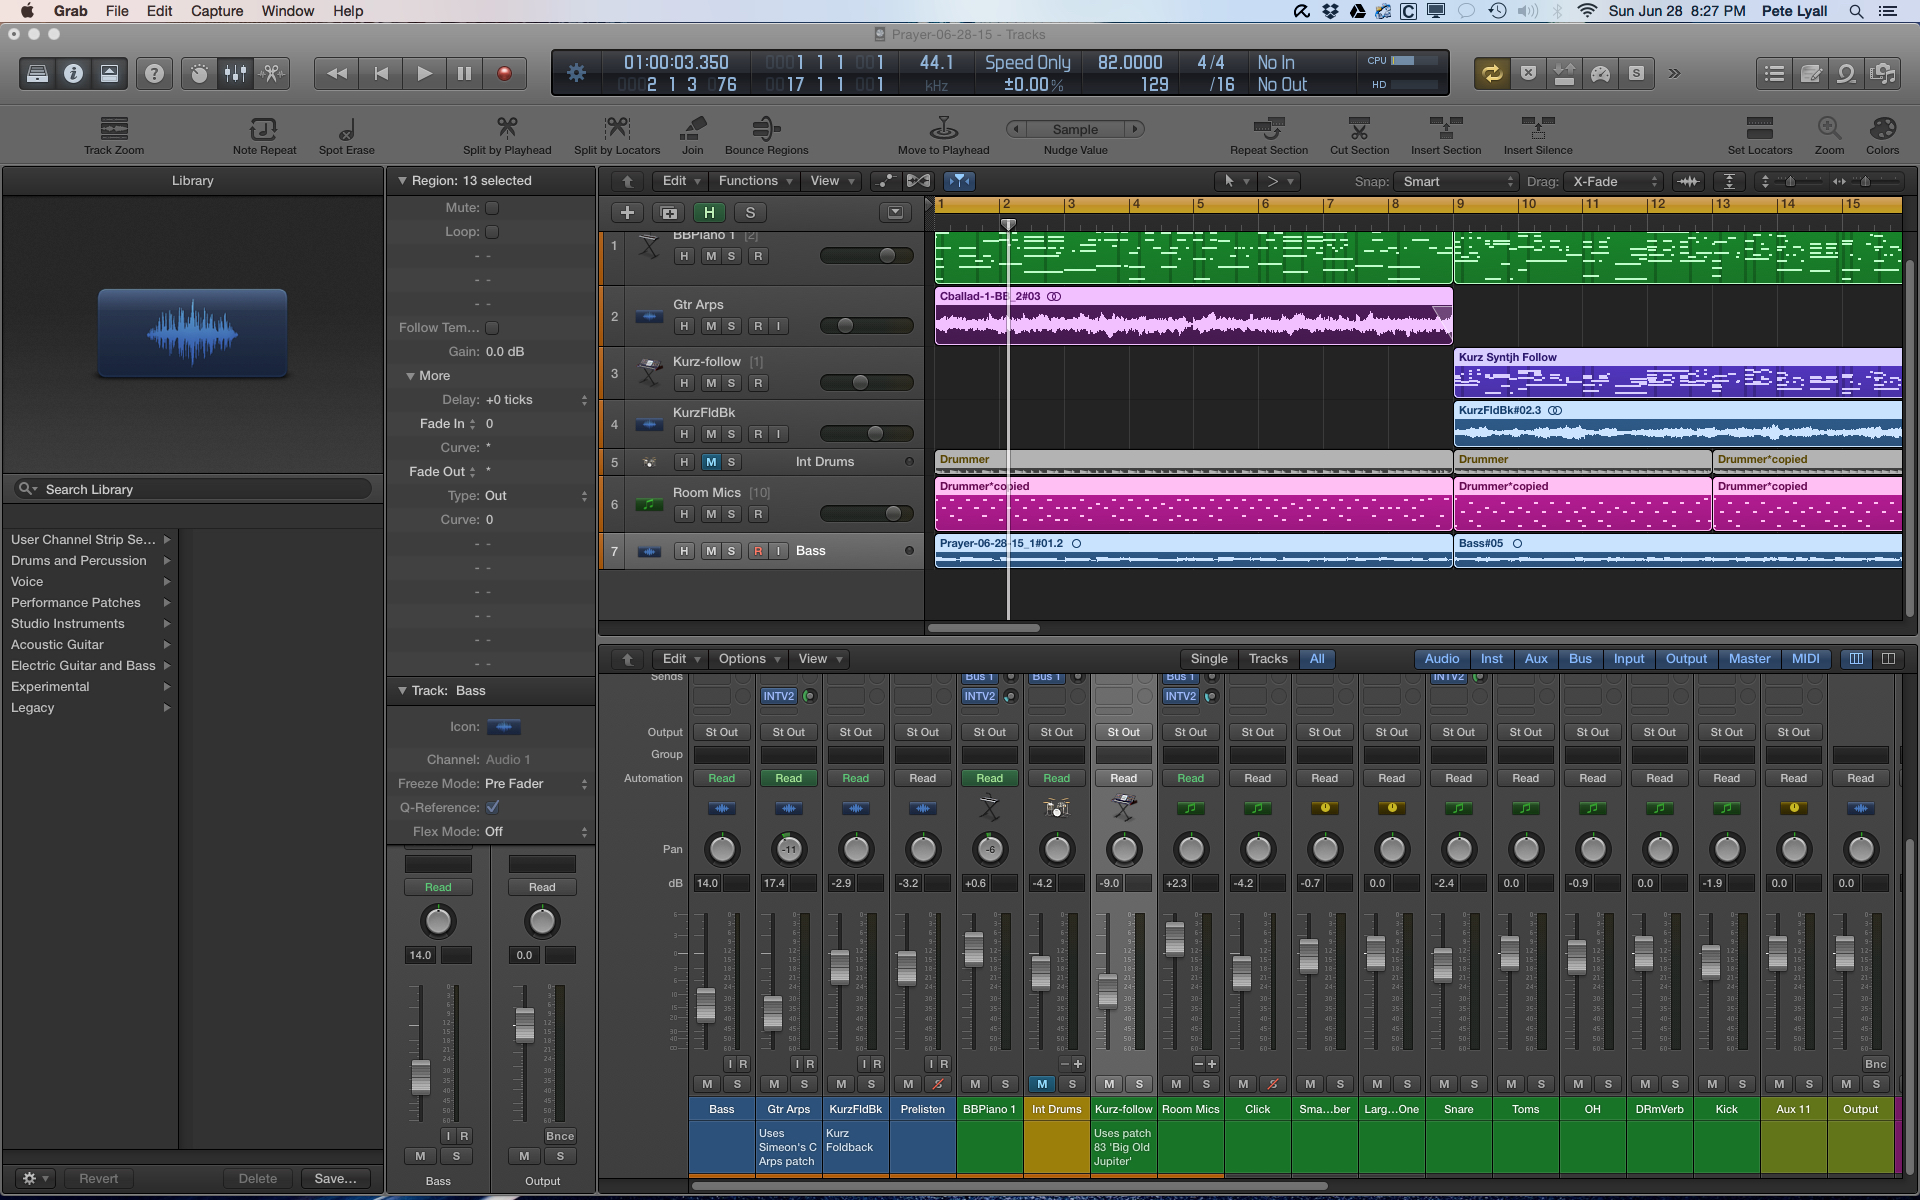Click the Repeat Section toolbar icon
Screen dimensions: 1920x1200
point(1268,128)
